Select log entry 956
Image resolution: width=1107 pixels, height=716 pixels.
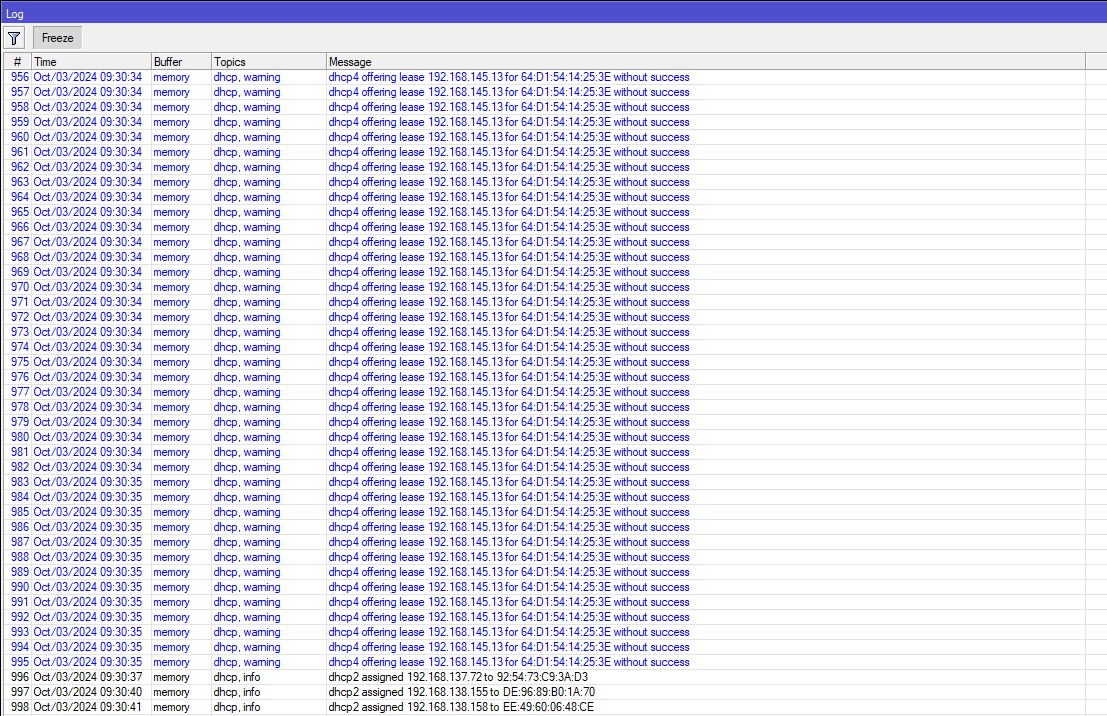coord(400,77)
